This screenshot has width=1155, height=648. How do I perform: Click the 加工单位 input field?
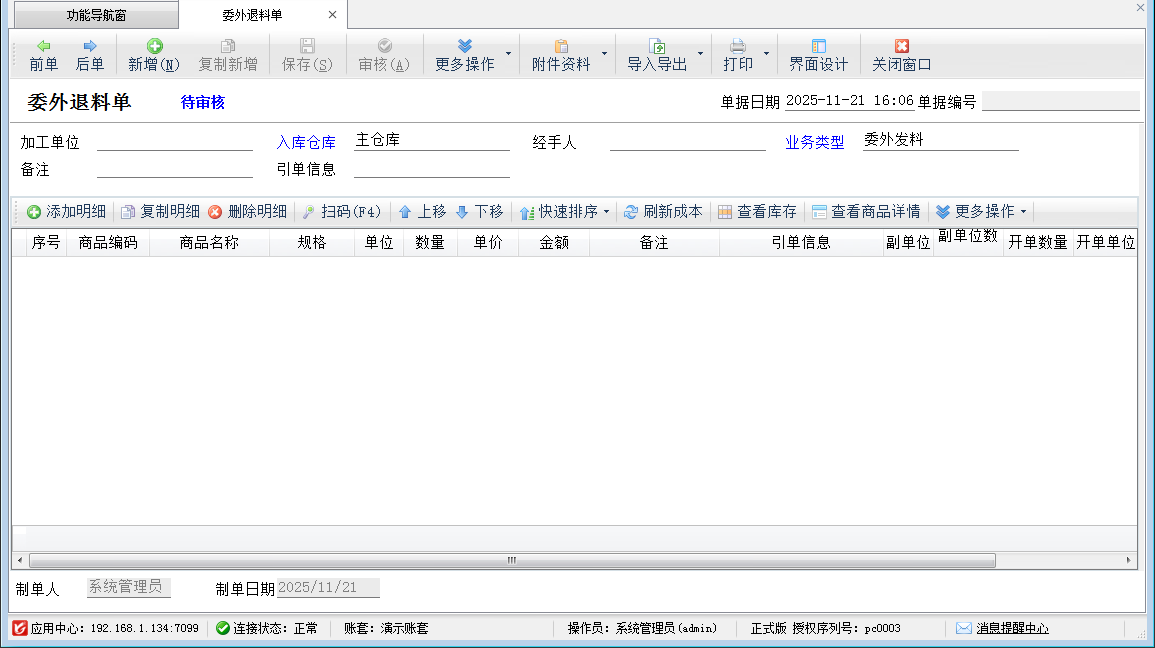[174, 141]
